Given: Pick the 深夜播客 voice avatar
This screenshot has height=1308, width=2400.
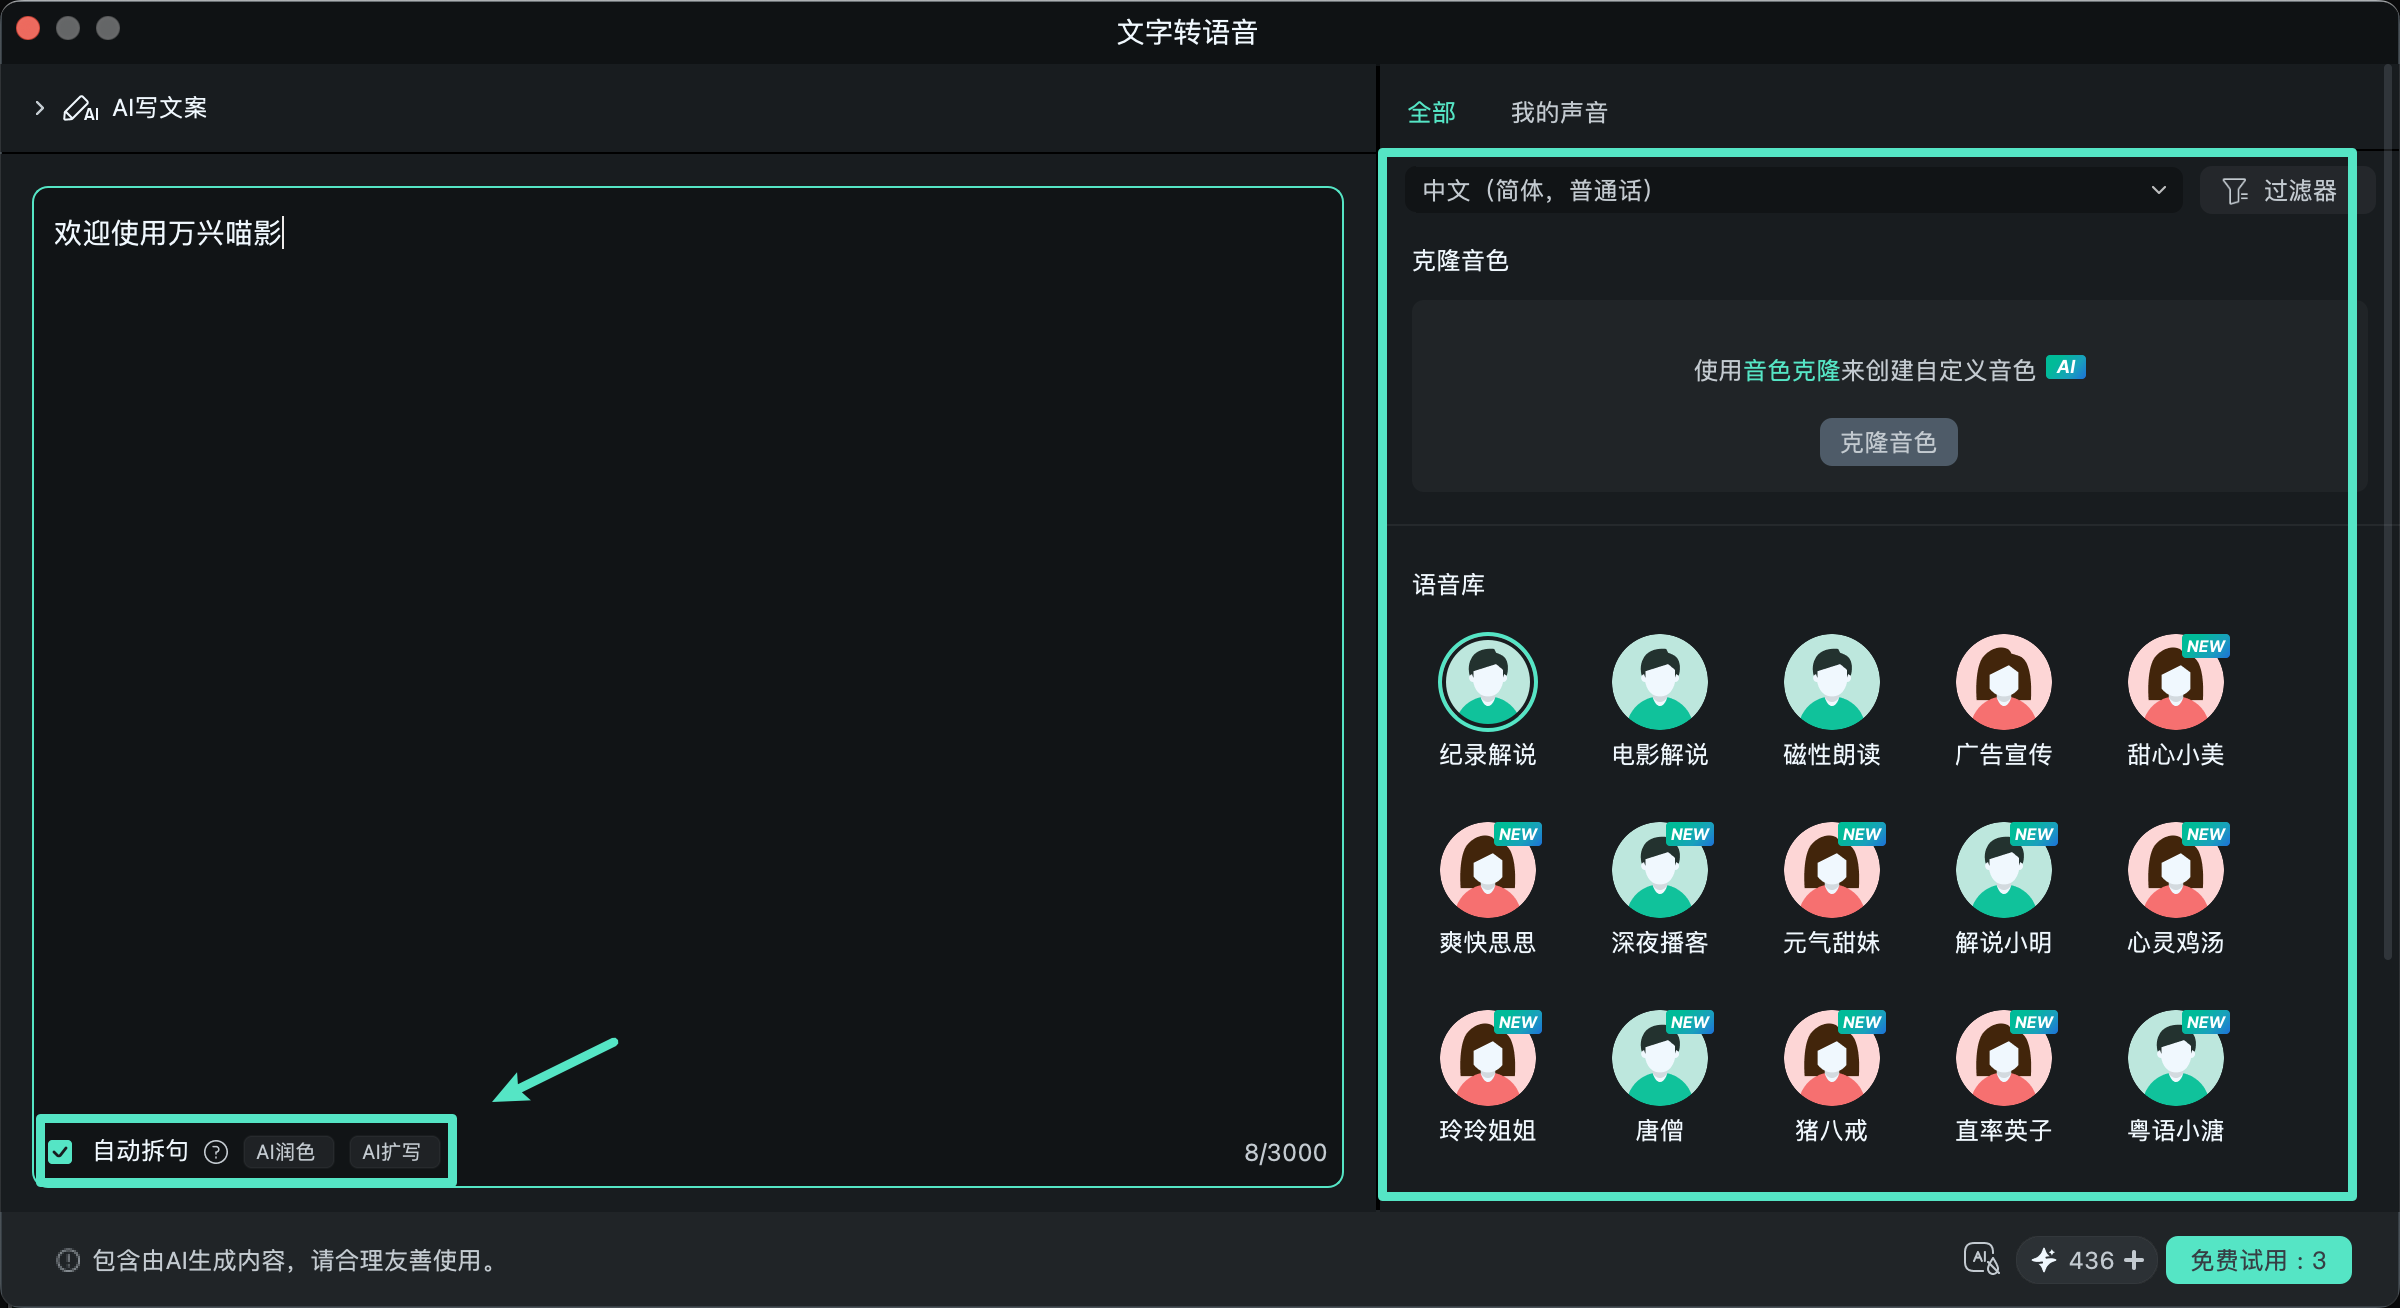Looking at the screenshot, I should click(x=1660, y=870).
